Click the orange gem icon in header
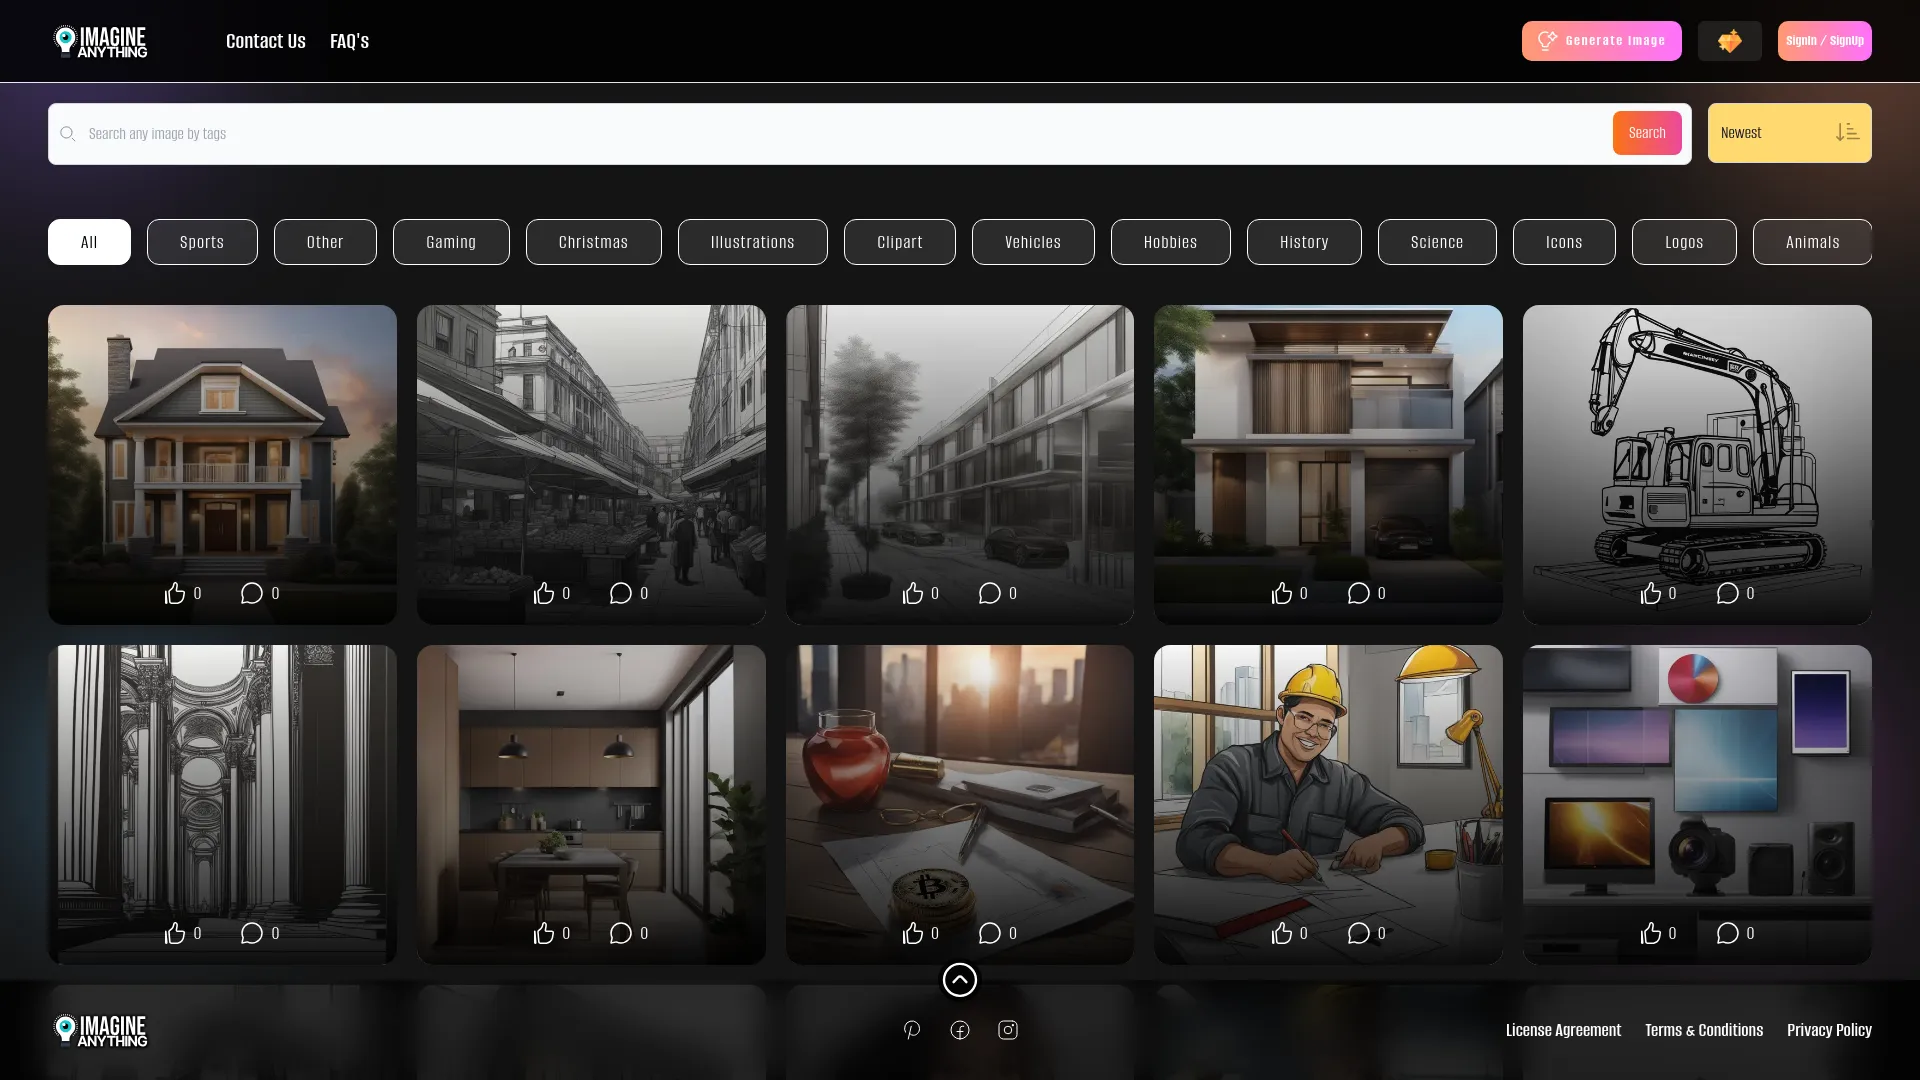Image resolution: width=1920 pixels, height=1080 pixels. point(1729,41)
